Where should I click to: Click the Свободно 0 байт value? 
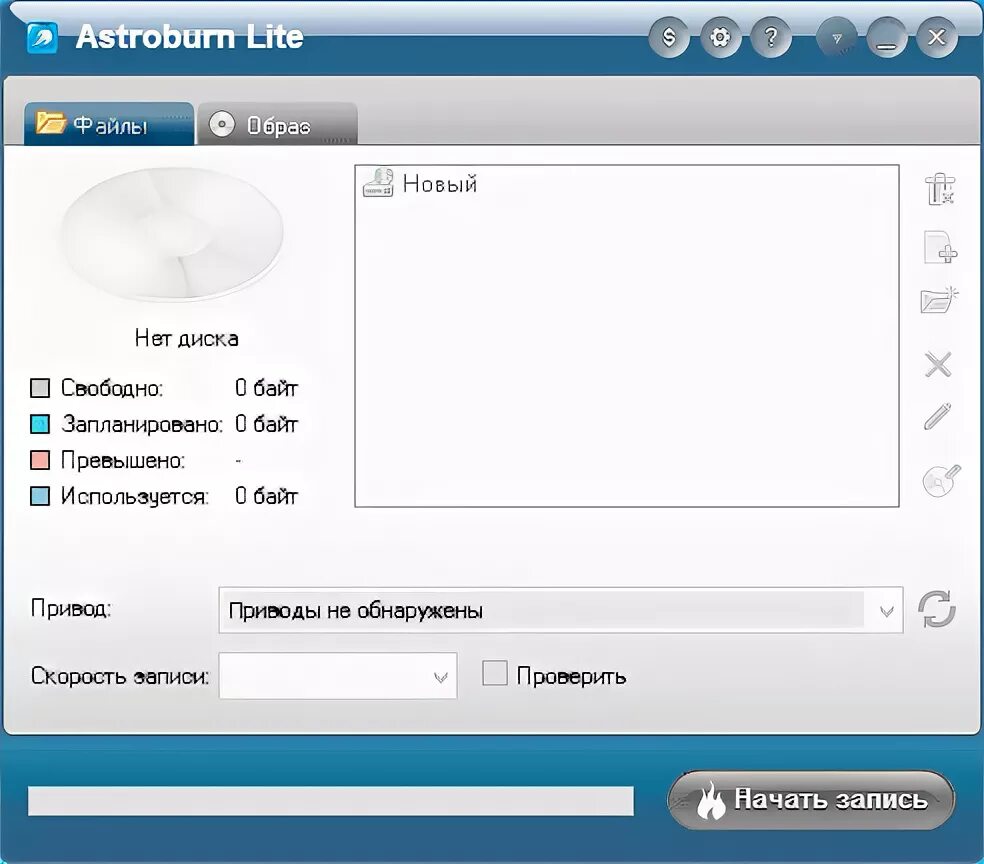pos(266,388)
